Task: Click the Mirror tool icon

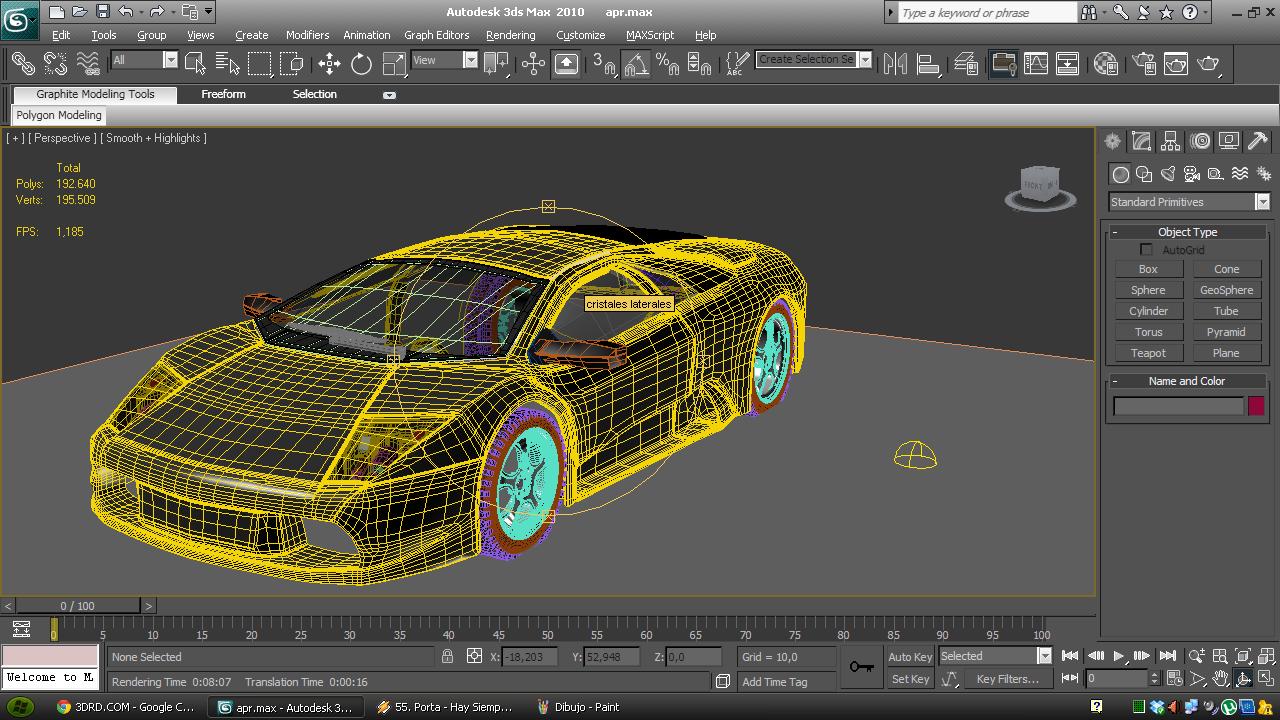Action: click(x=895, y=64)
